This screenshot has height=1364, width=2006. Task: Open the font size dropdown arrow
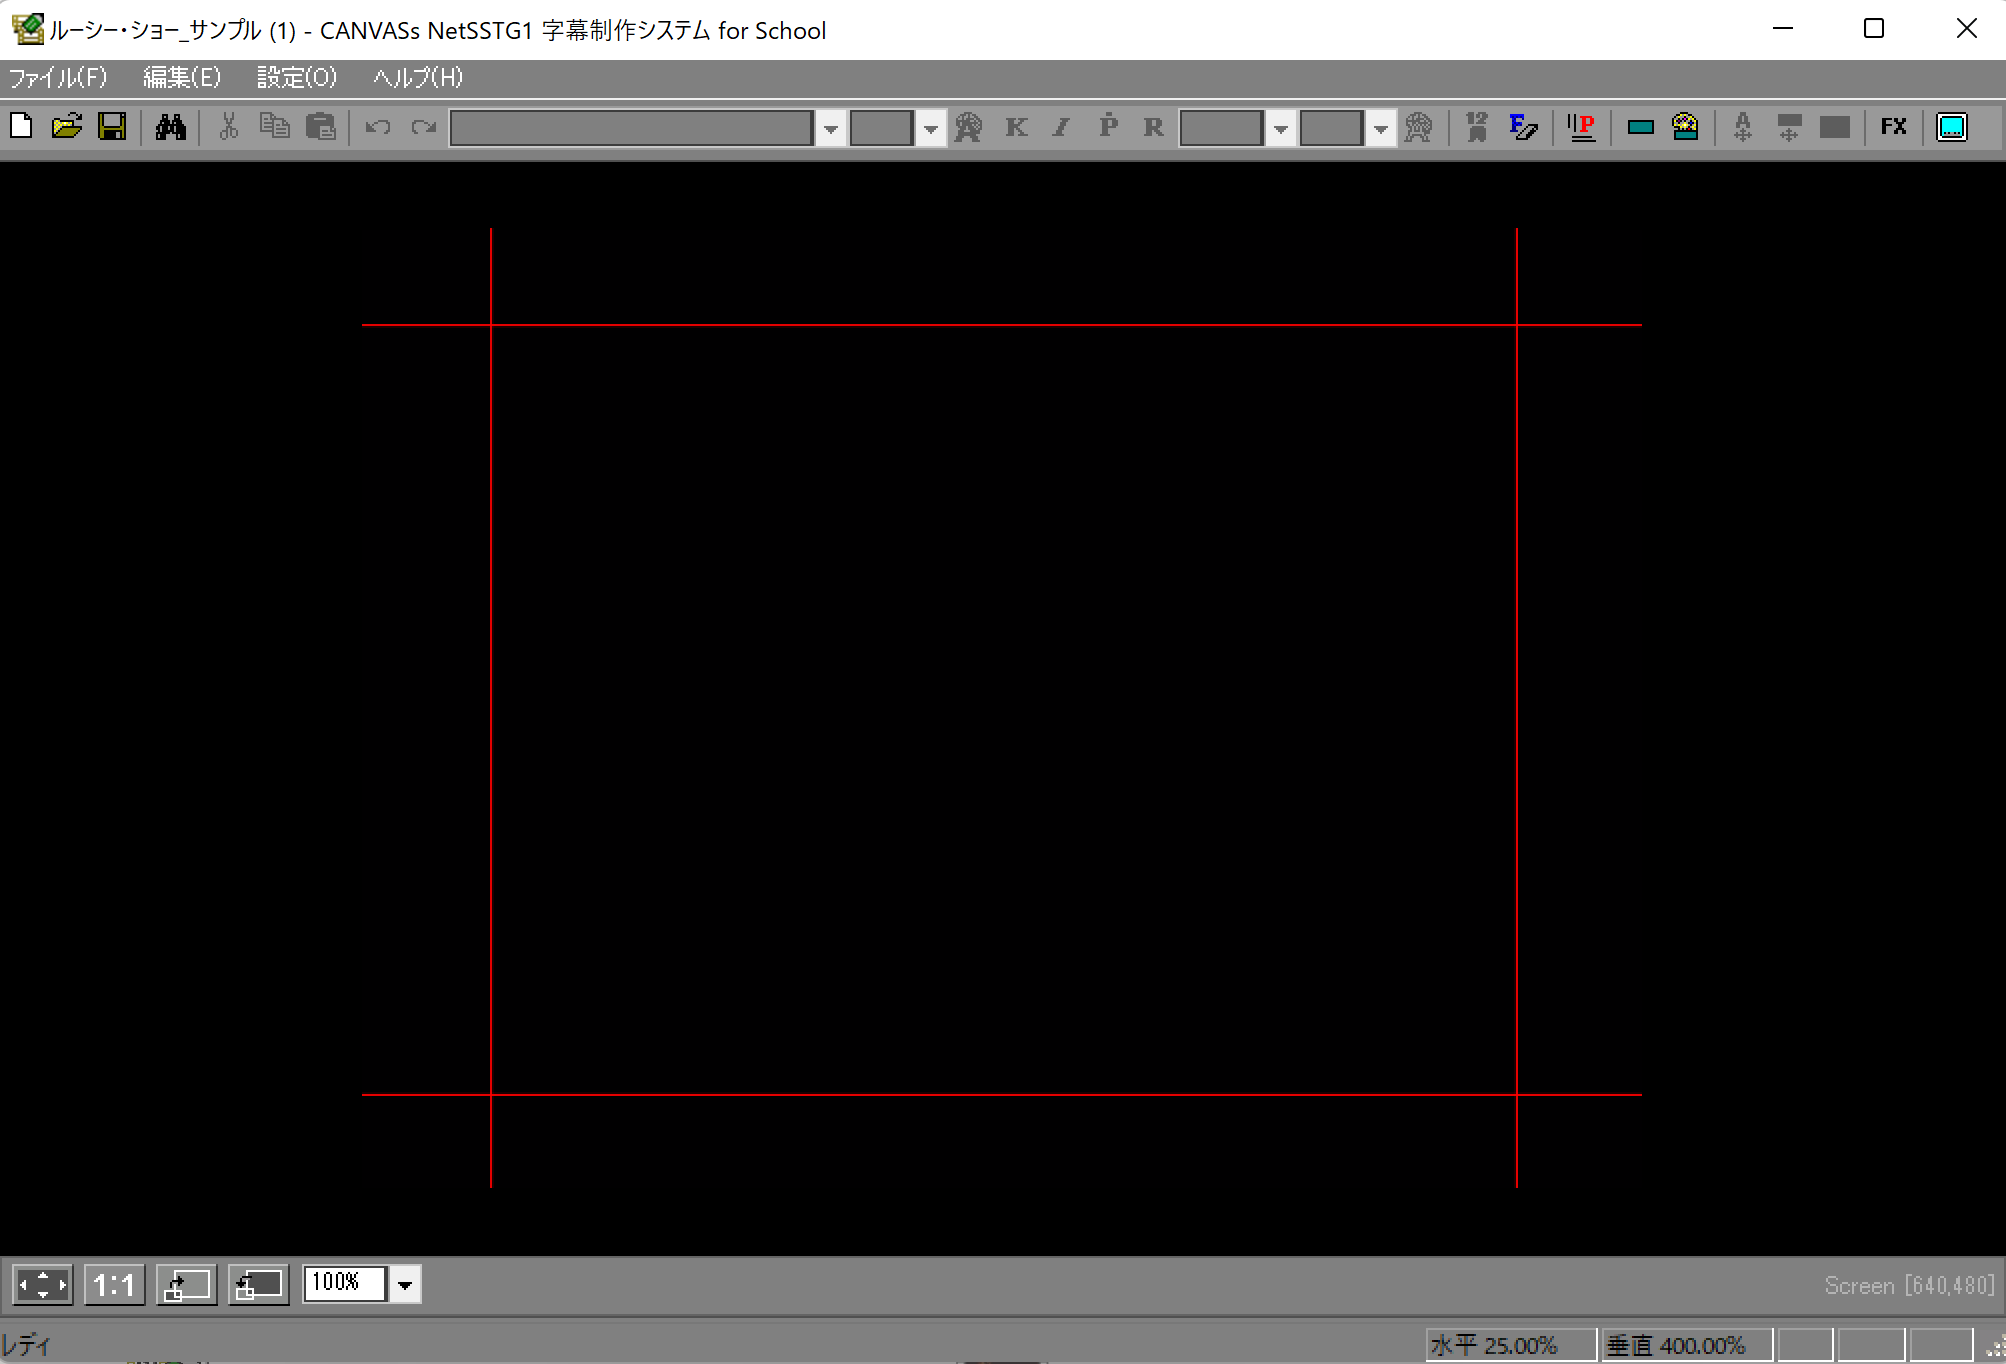tap(930, 128)
